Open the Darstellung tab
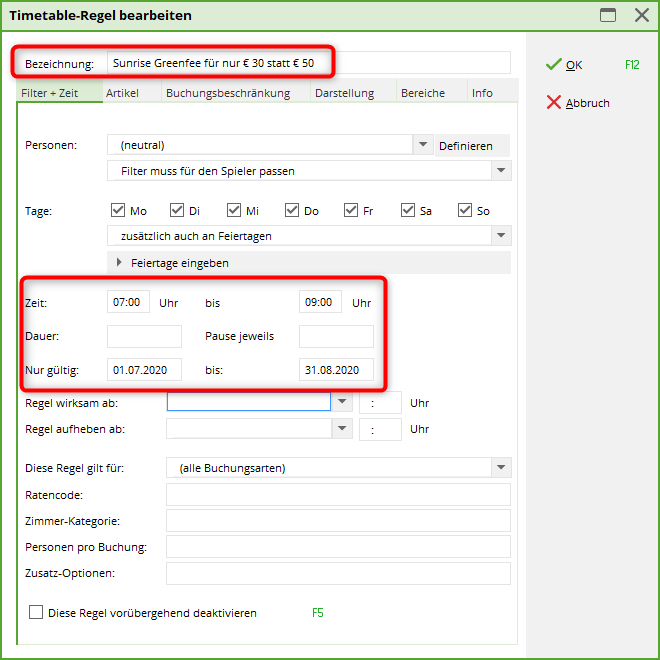660x660 pixels. [344, 93]
